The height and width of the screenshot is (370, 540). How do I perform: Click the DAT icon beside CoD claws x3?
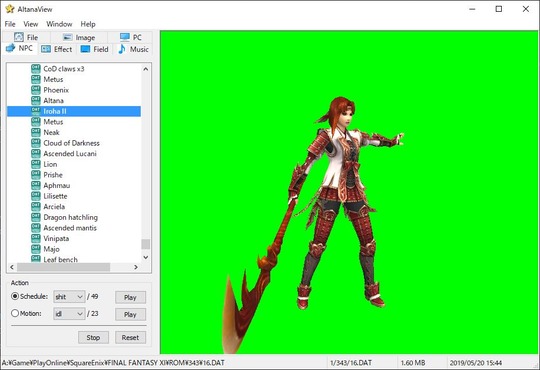click(x=36, y=69)
